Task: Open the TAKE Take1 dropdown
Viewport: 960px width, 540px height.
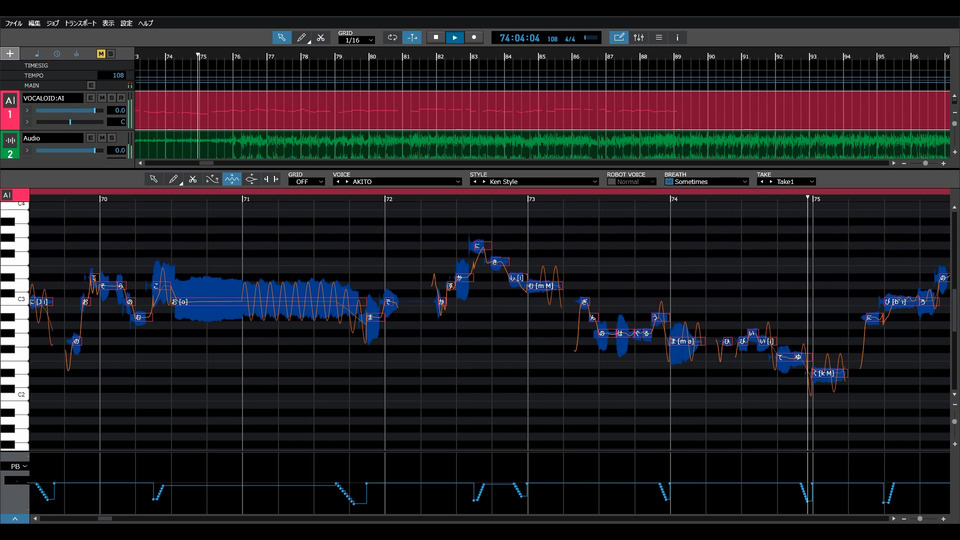Action: [x=786, y=182]
